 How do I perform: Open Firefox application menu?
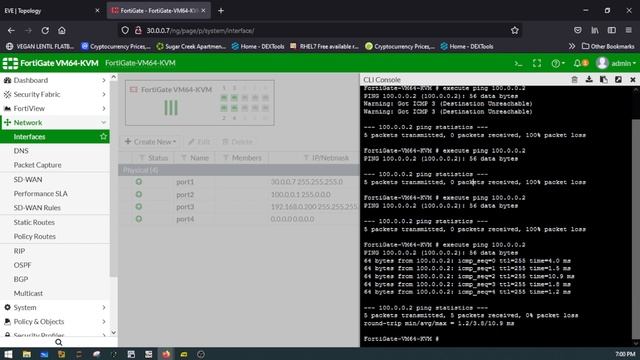click(629, 30)
